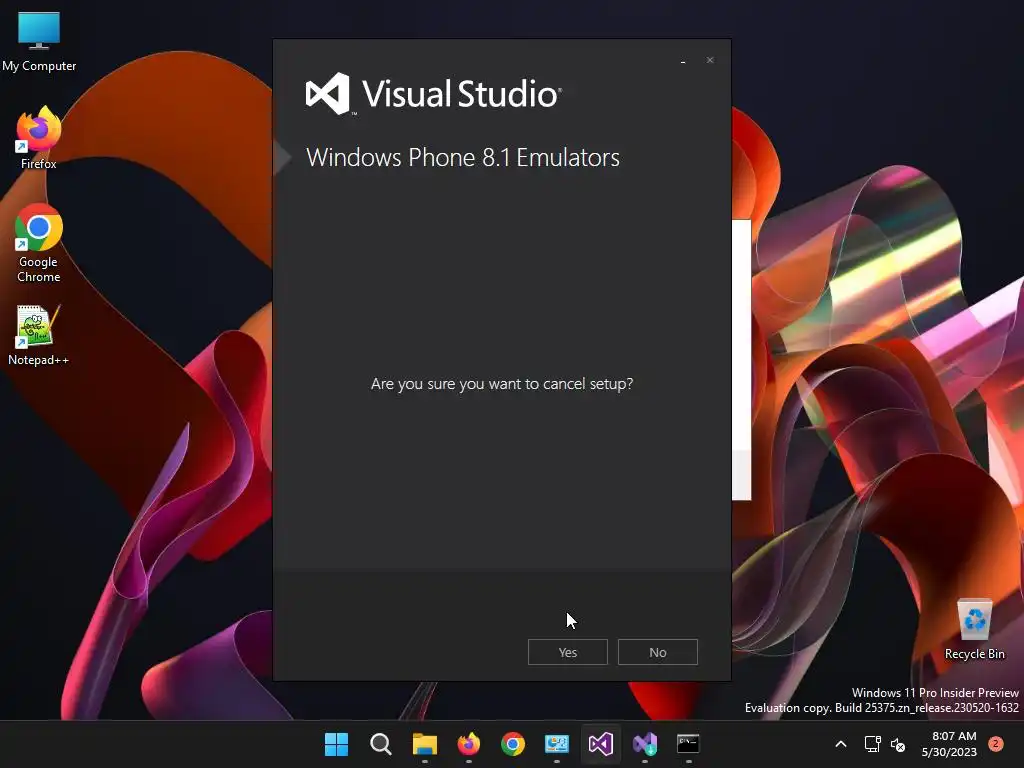Show hidden system tray icons

841,744
